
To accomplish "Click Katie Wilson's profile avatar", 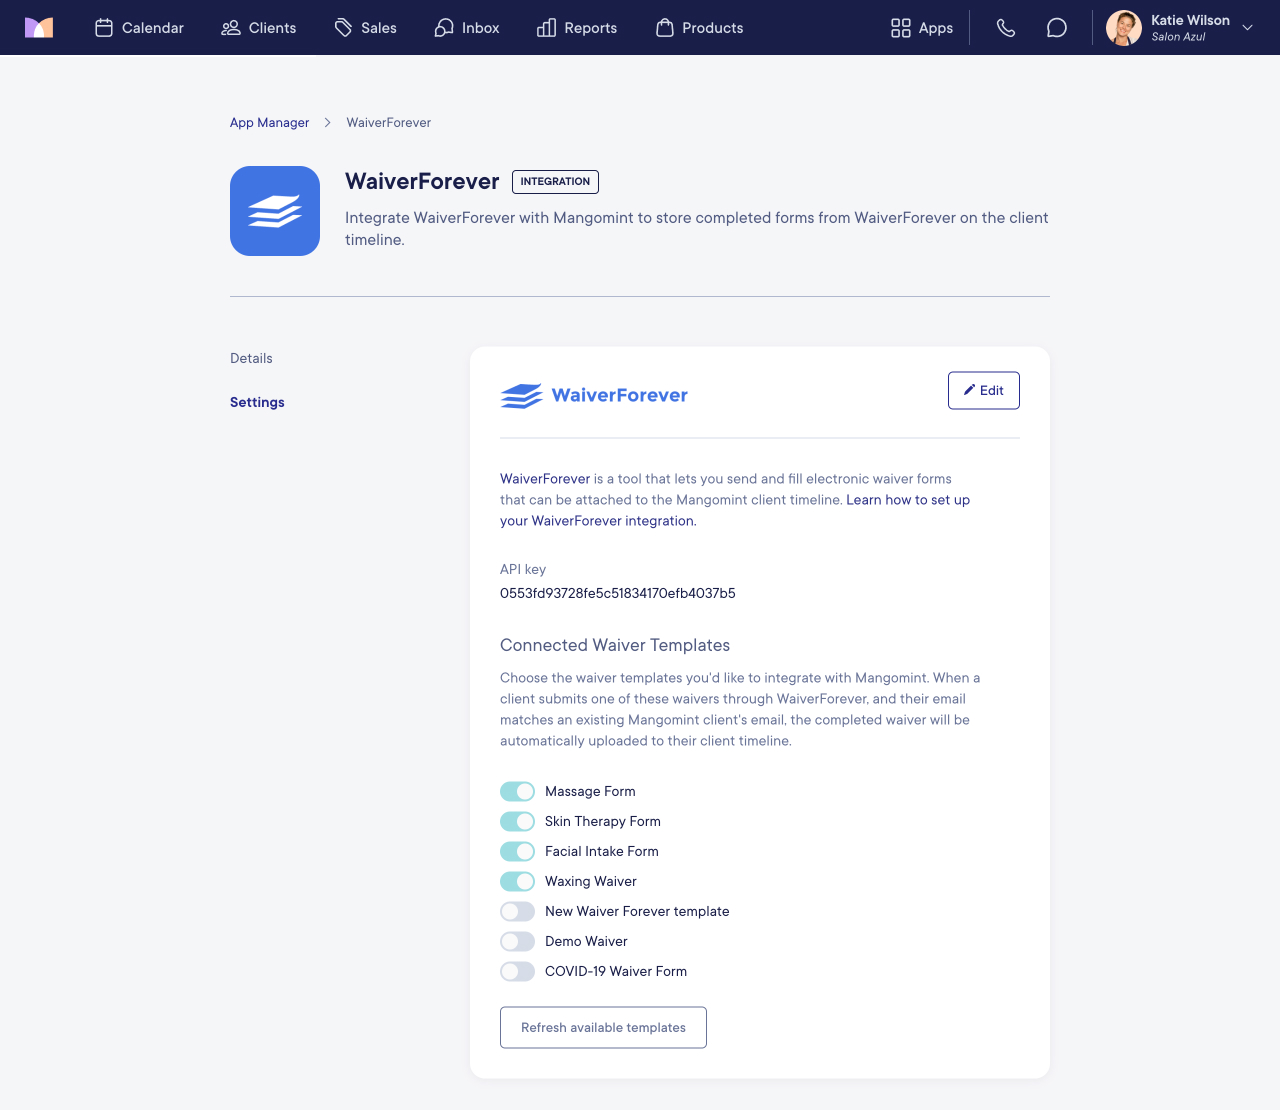I will (1124, 28).
